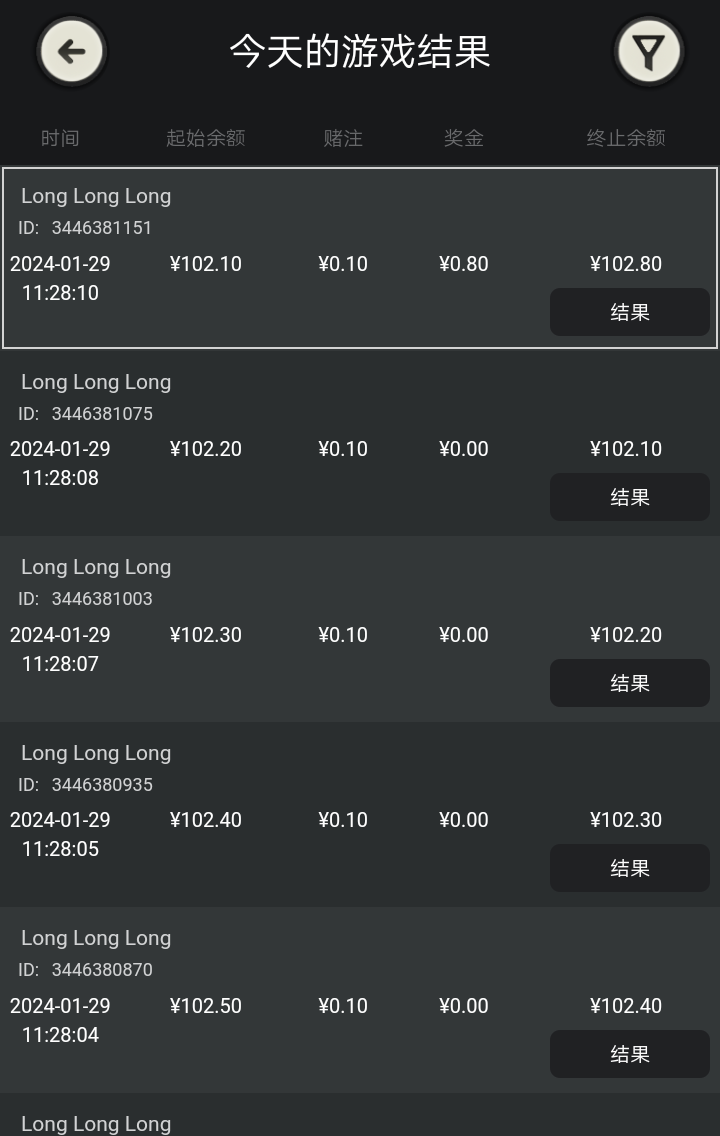The image size is (720, 1136).
Task: Tap the back arrow icon
Action: (x=72, y=51)
